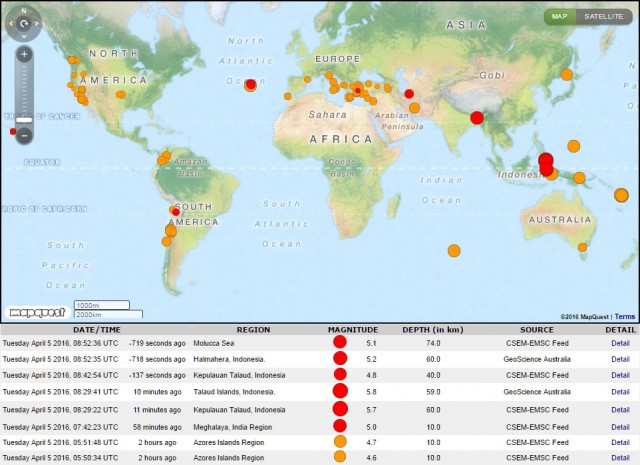The image size is (640, 465).
Task: View Detail for Halmahera, Indonesia quake
Action: click(620, 358)
